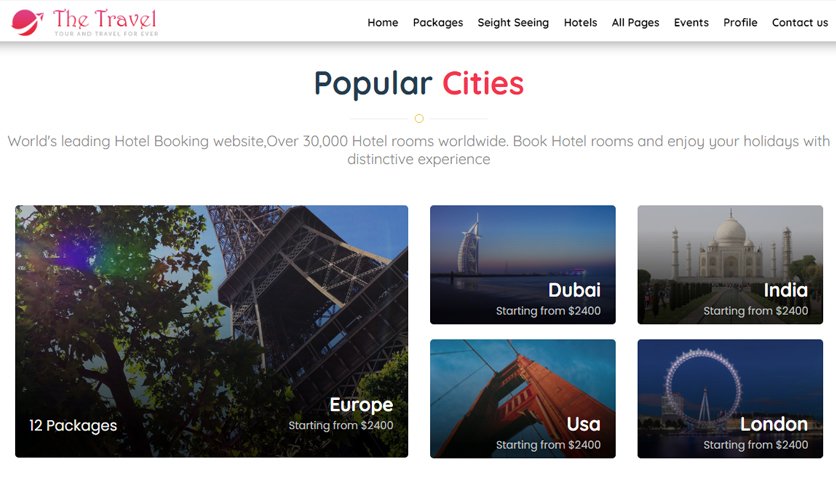Go to the Profile page
Viewport: 836px width, 484px height.
click(x=740, y=22)
